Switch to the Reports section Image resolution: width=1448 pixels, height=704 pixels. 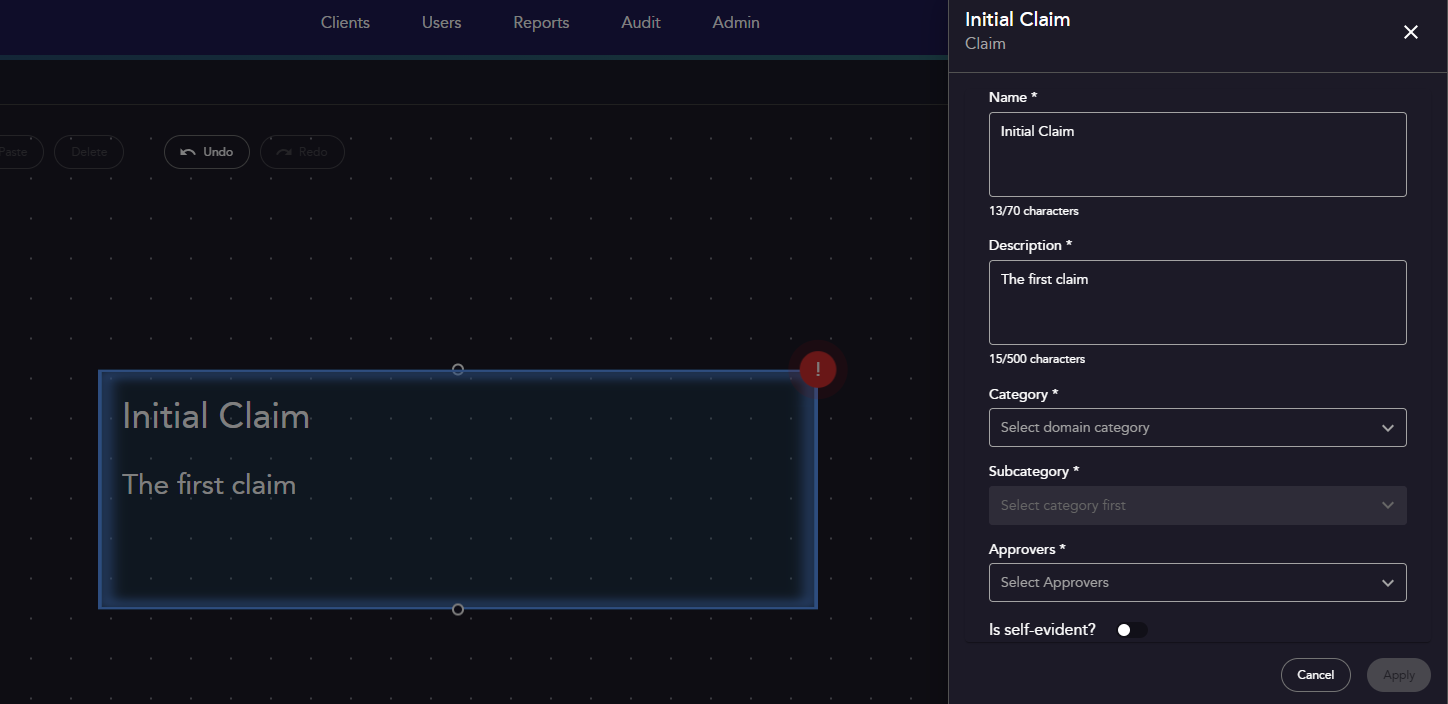541,22
